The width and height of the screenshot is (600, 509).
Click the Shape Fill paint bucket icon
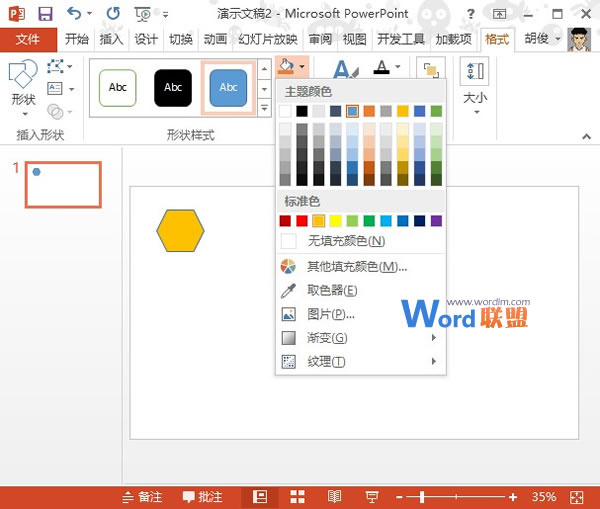tap(286, 66)
